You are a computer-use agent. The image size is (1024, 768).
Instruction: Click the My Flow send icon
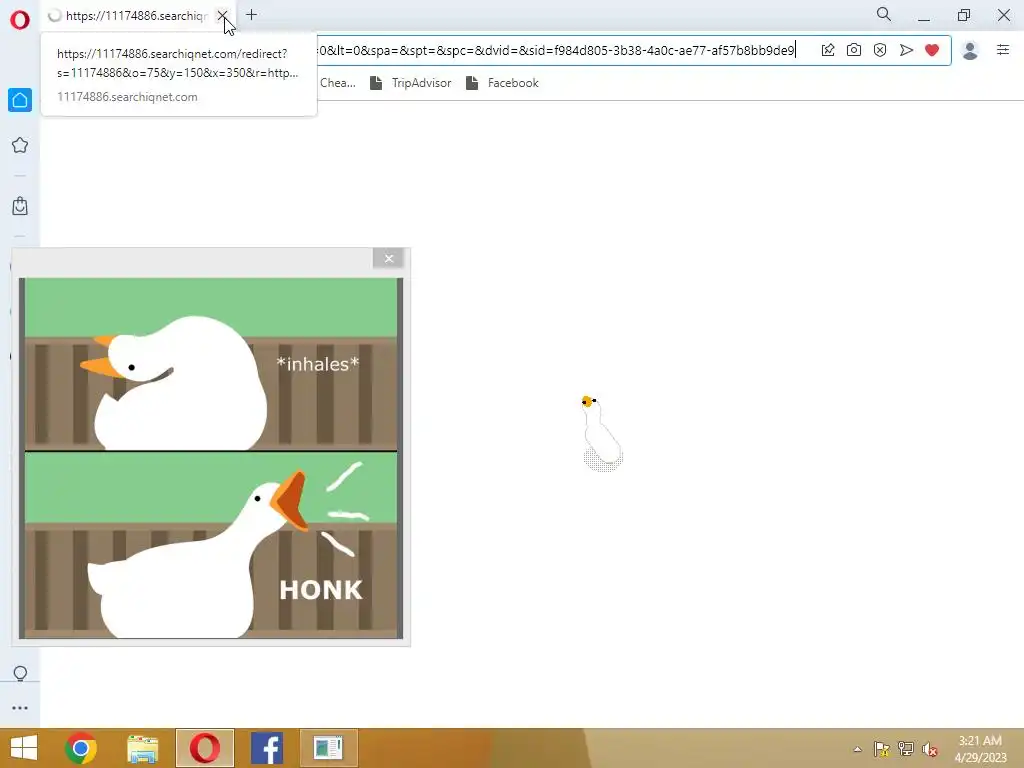[x=906, y=50]
